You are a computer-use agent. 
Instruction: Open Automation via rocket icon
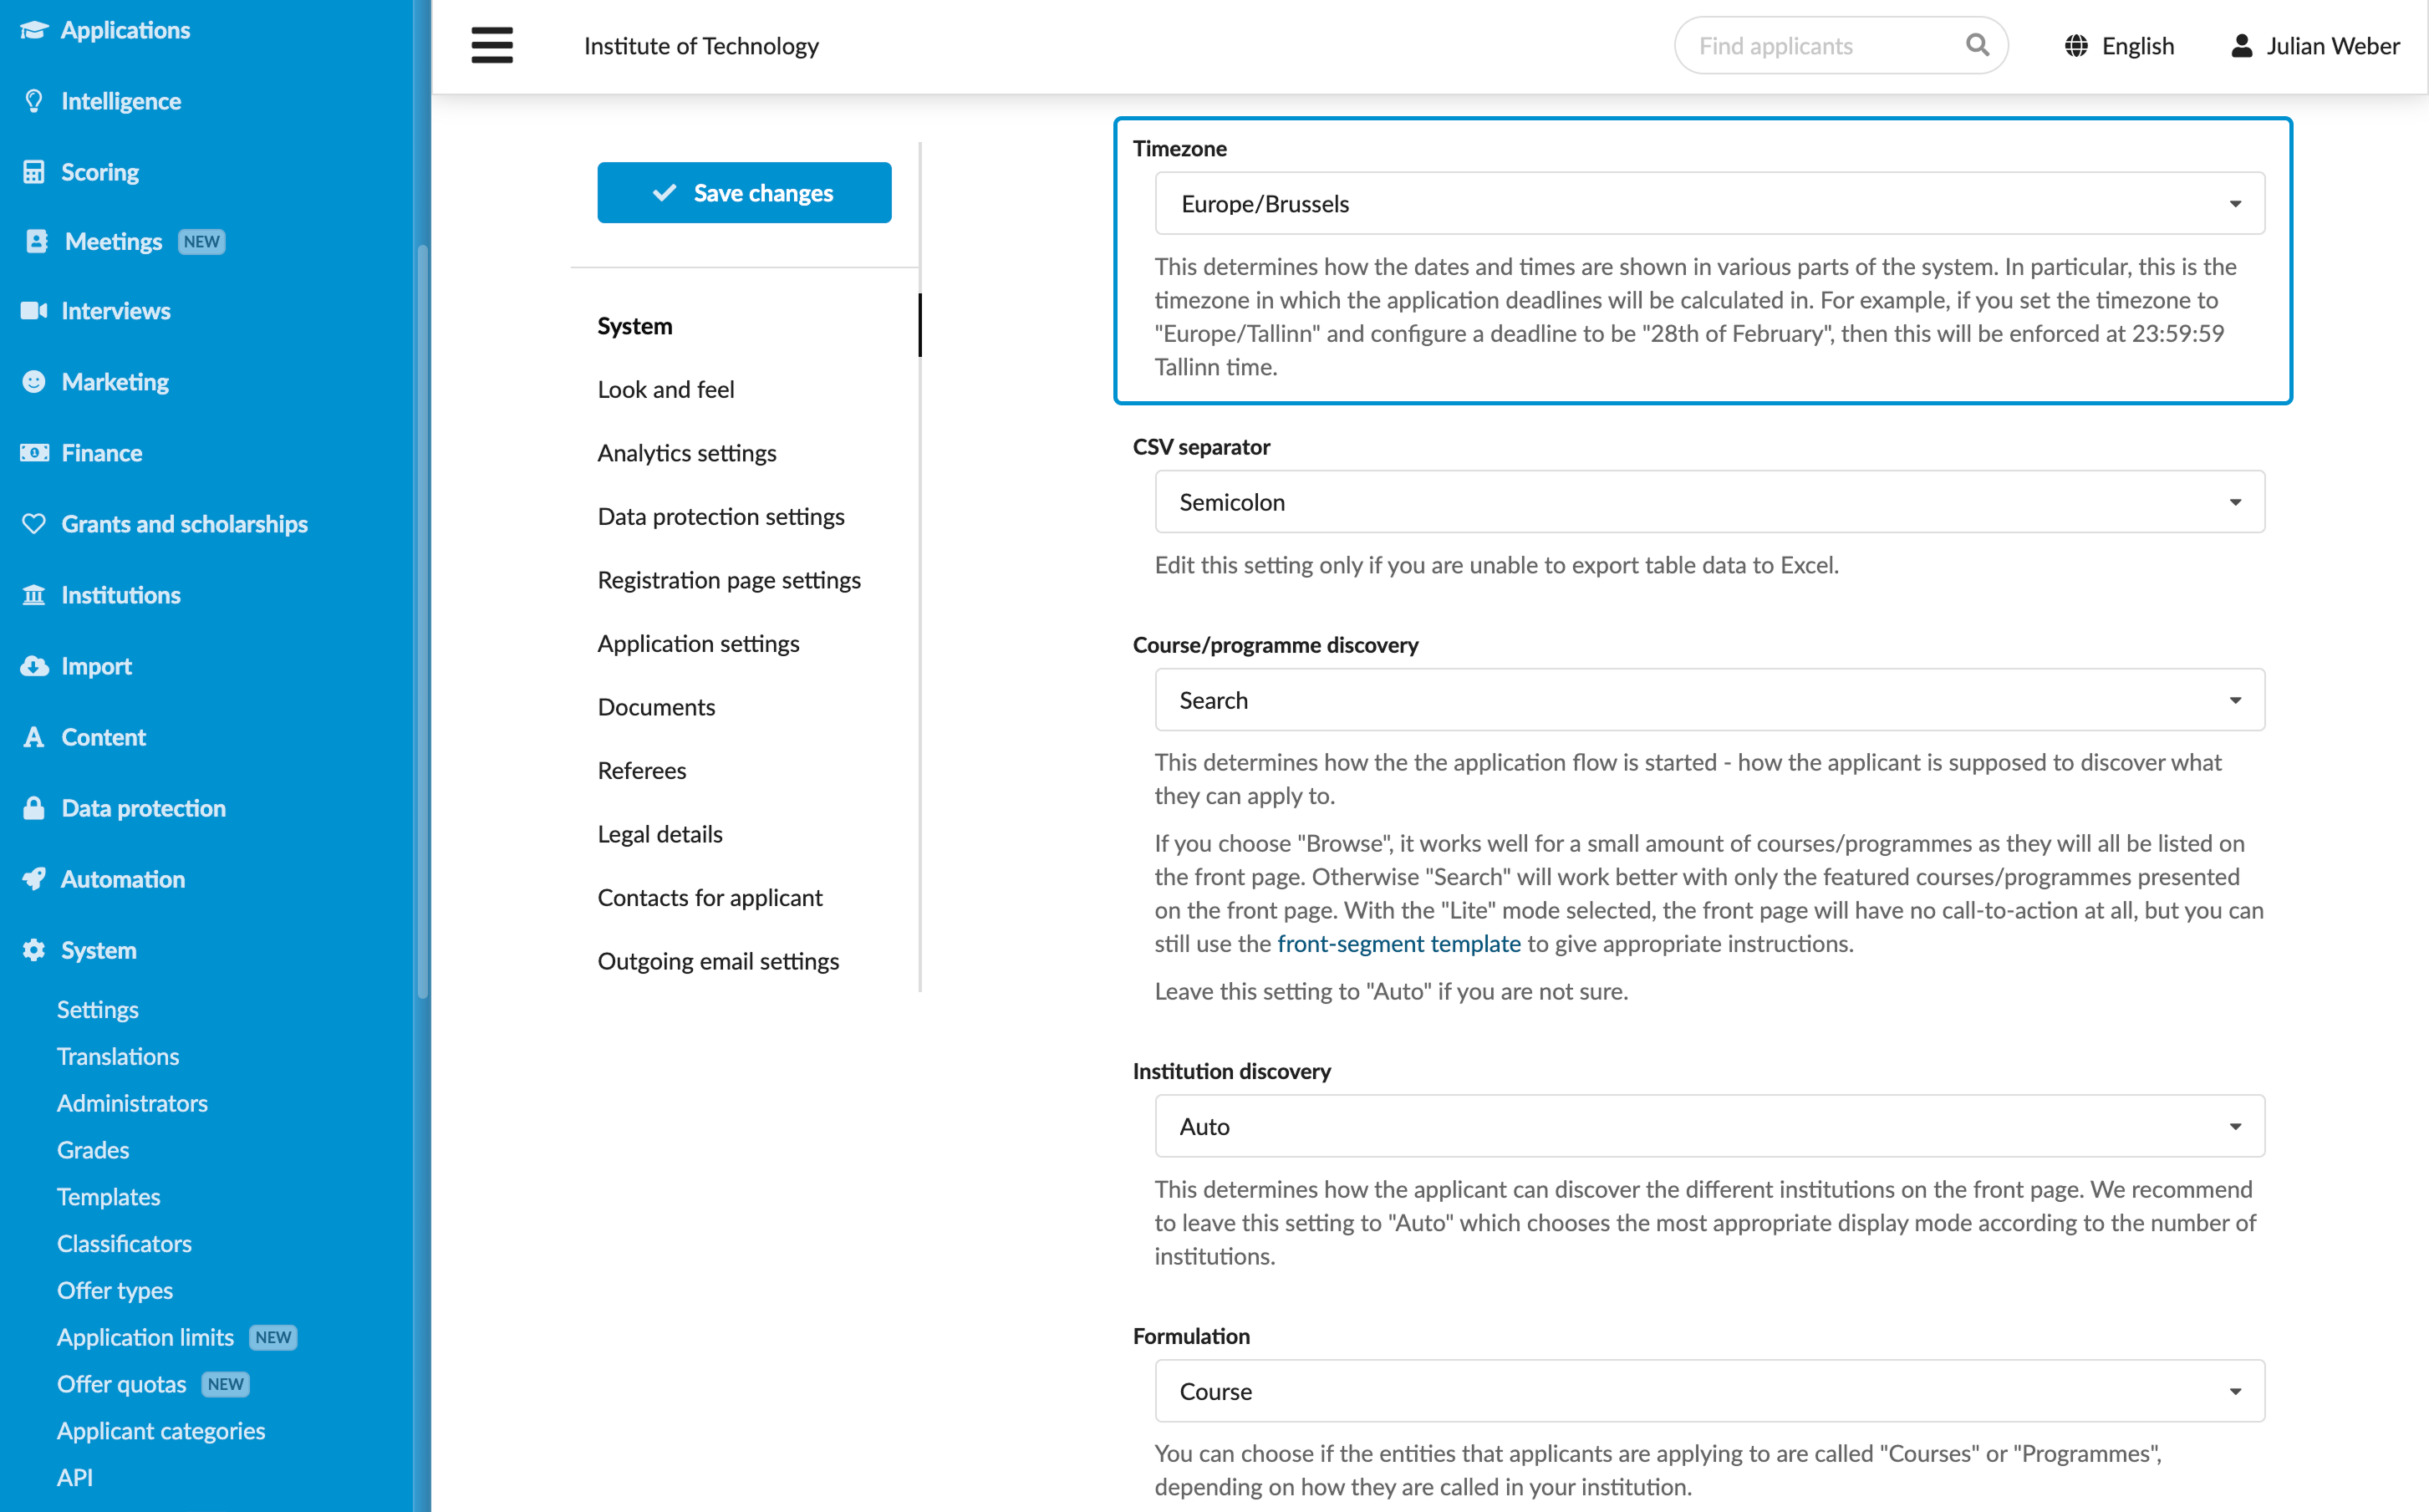point(34,879)
